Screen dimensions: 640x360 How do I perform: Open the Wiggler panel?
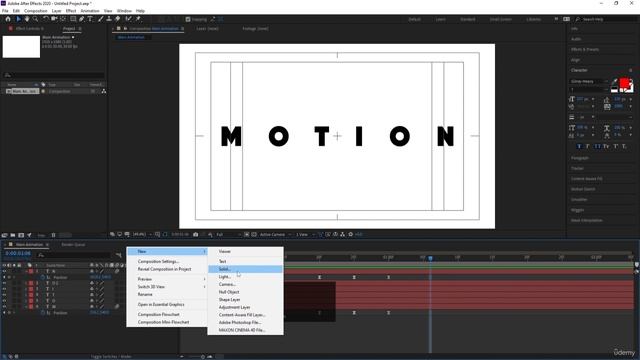(x=577, y=210)
